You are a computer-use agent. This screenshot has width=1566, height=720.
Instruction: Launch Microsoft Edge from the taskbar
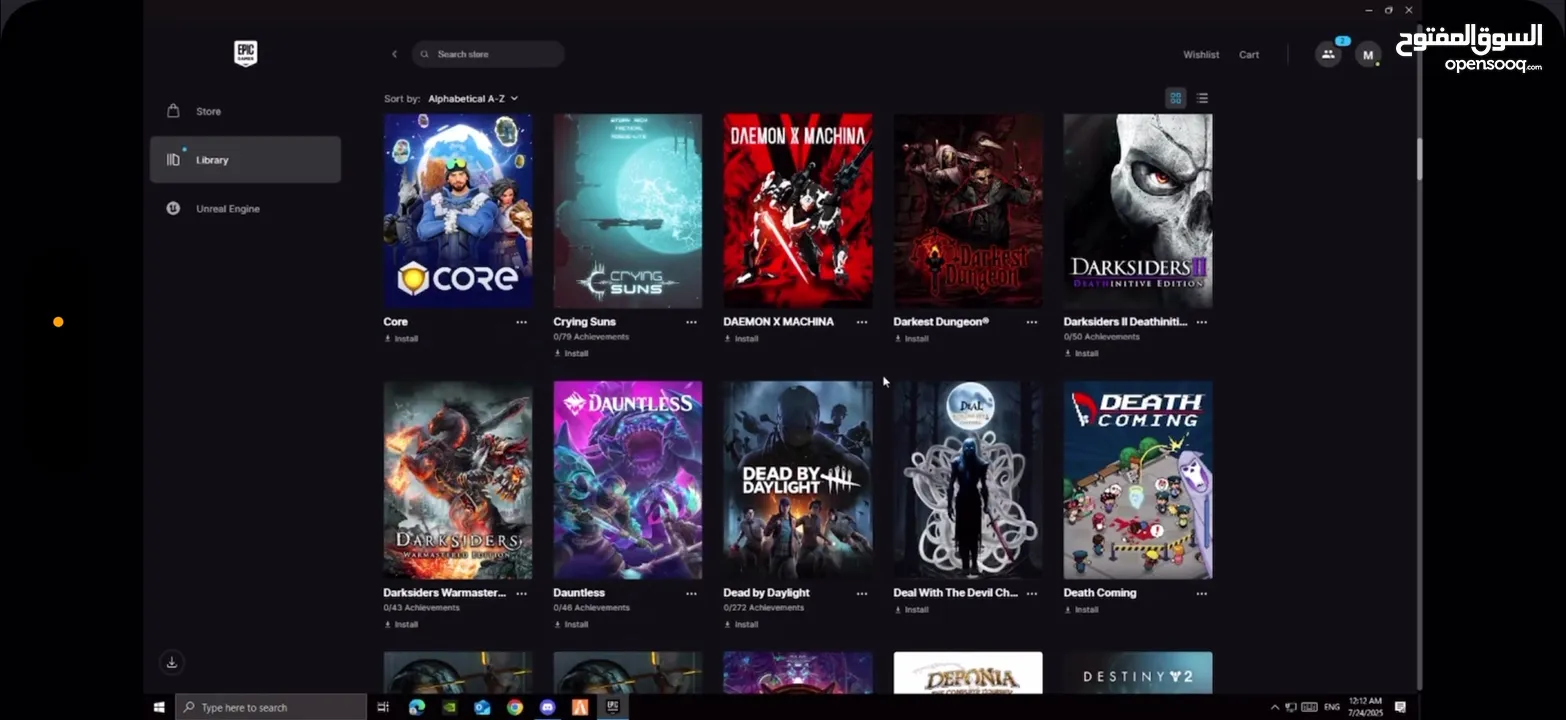click(x=417, y=707)
